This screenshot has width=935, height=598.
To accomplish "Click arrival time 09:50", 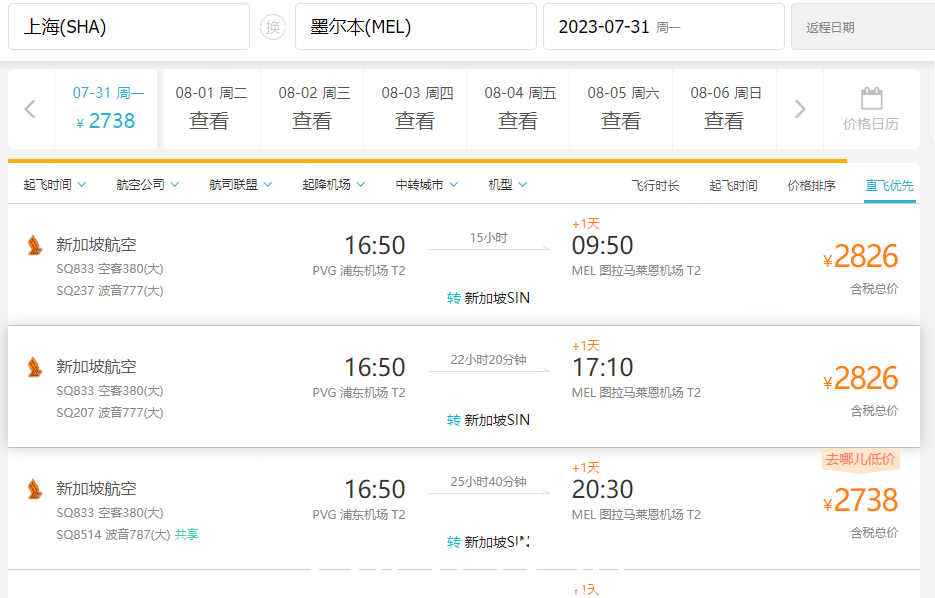I will click(x=602, y=246).
